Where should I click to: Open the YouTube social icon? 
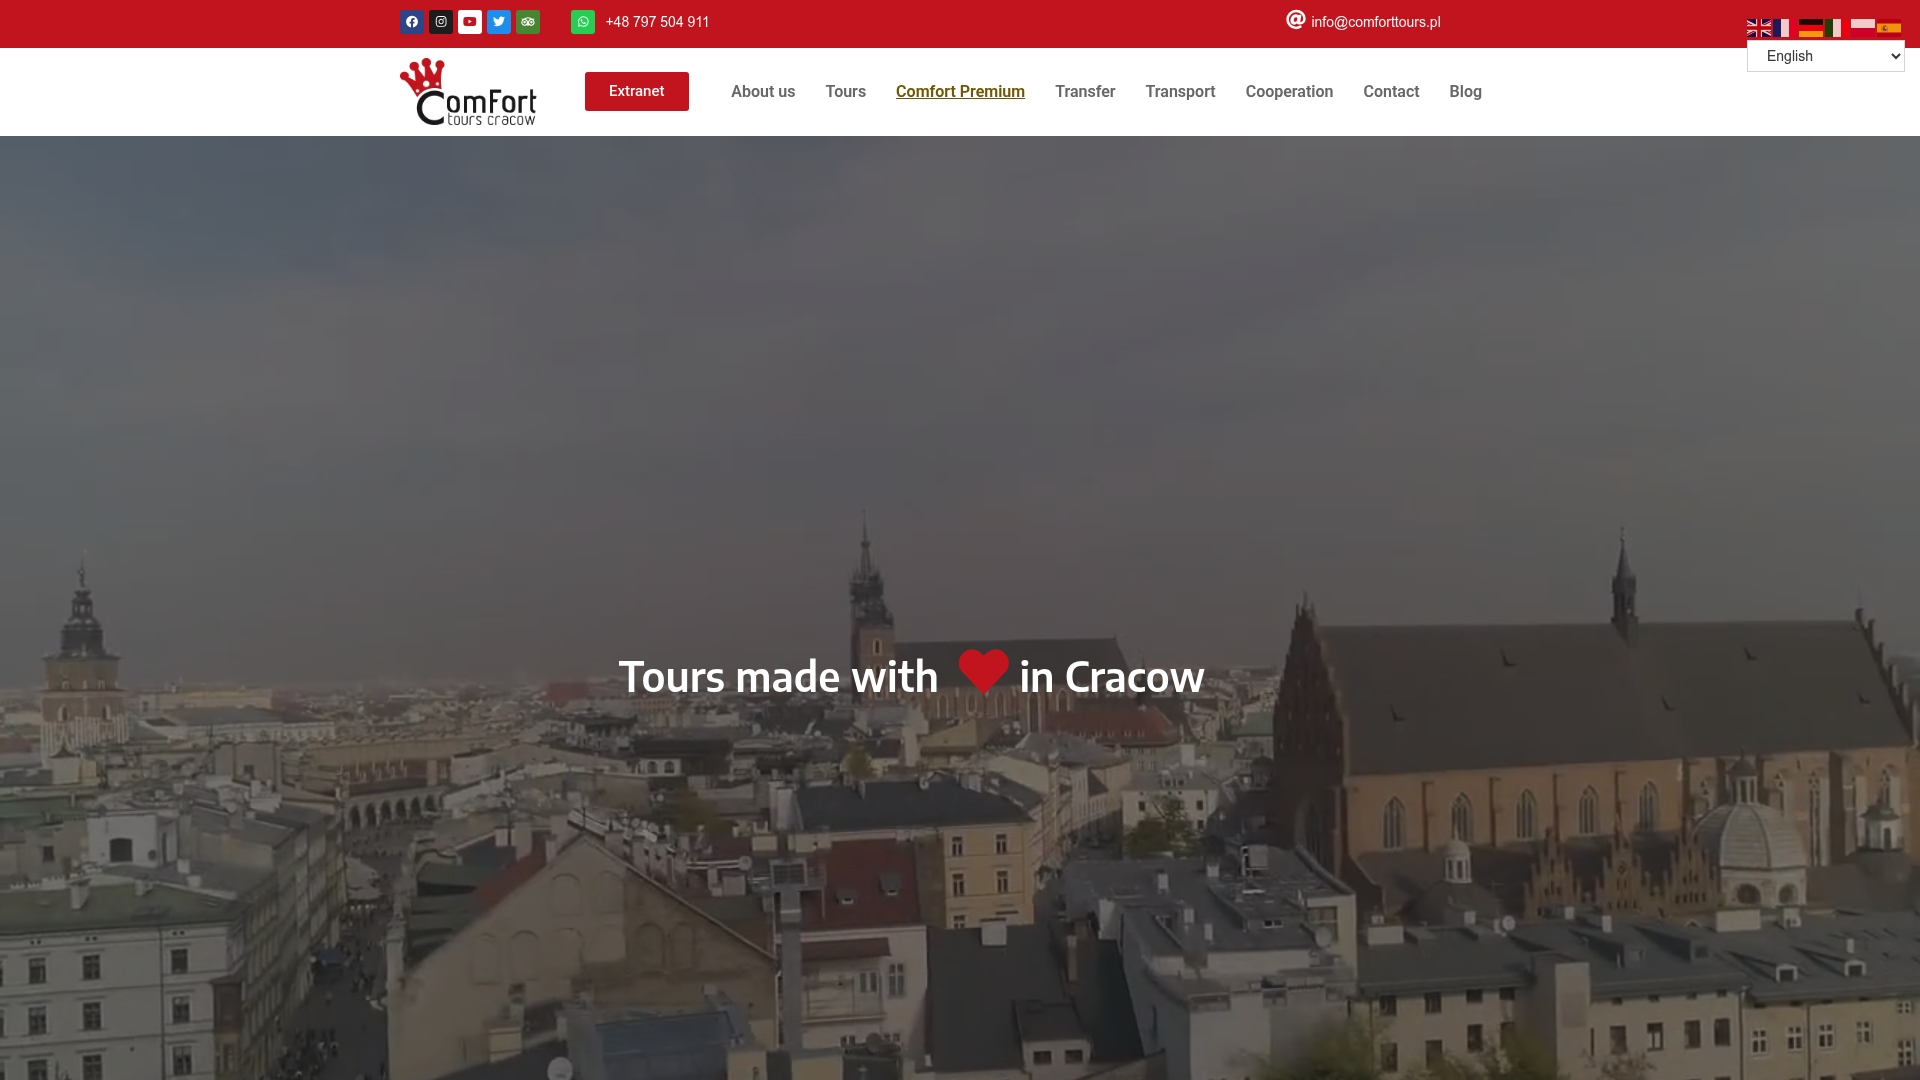point(470,22)
